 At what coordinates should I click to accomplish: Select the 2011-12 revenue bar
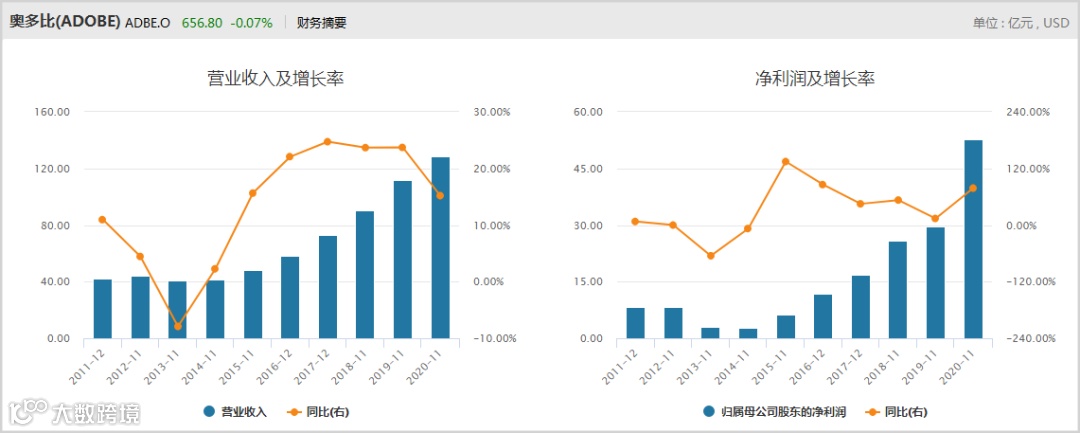(x=103, y=309)
